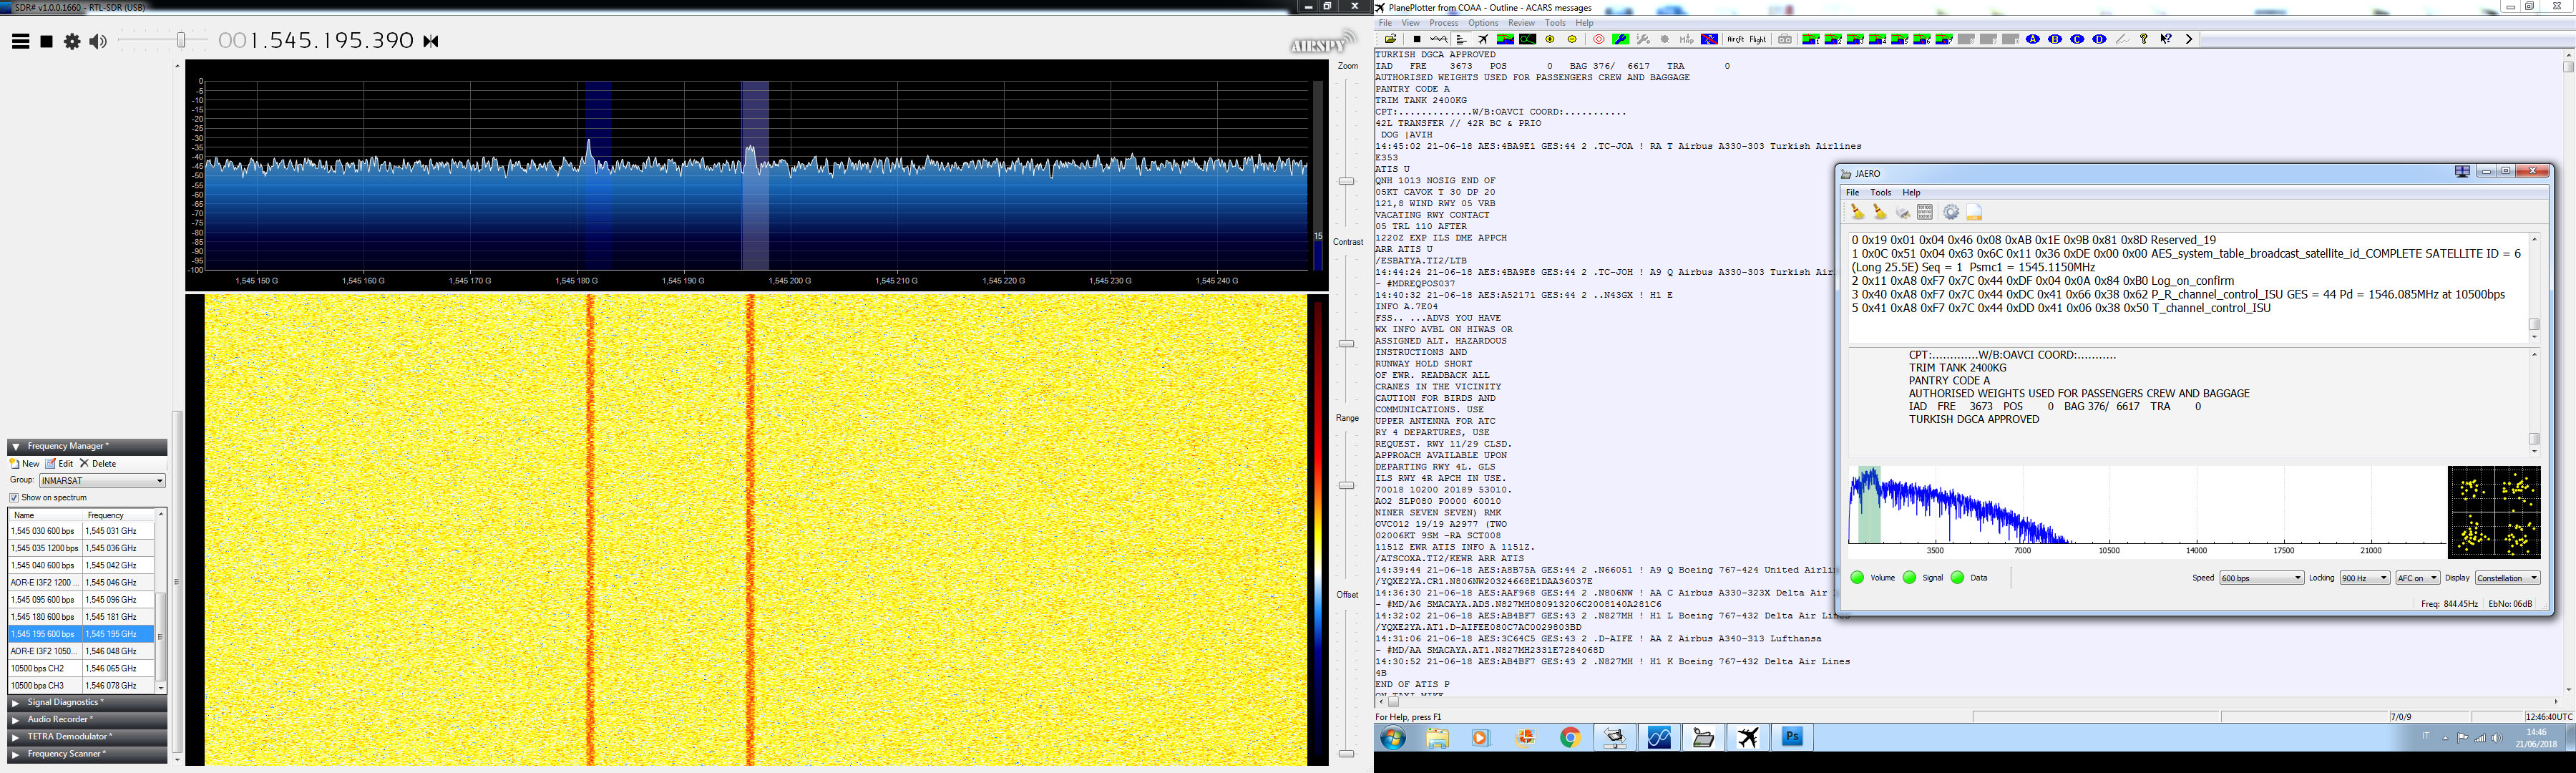The width and height of the screenshot is (2576, 773).
Task: Open JAERO File menu
Action: (1852, 193)
